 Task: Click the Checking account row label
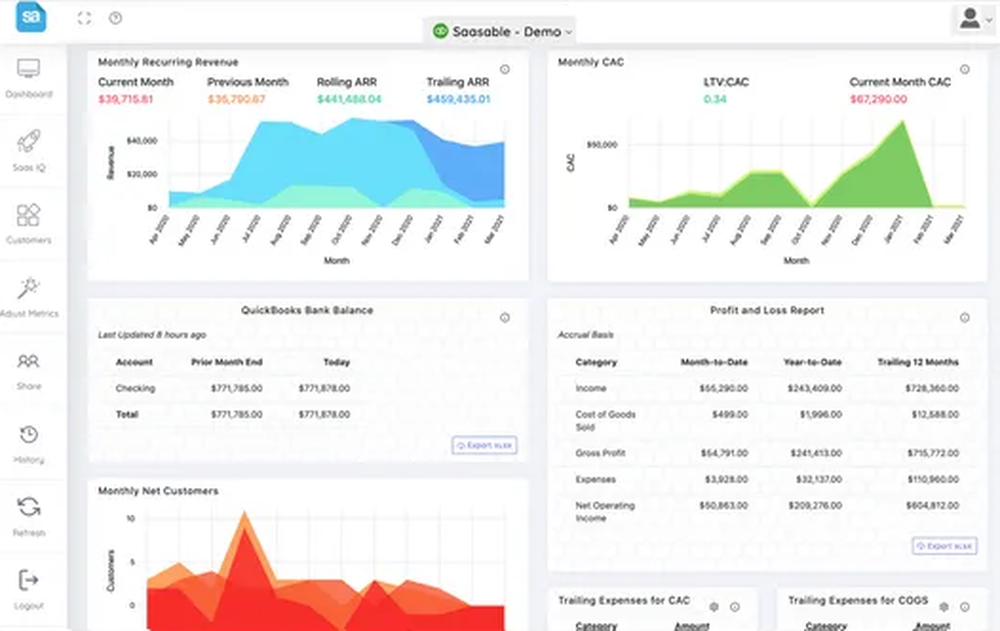(x=135, y=388)
